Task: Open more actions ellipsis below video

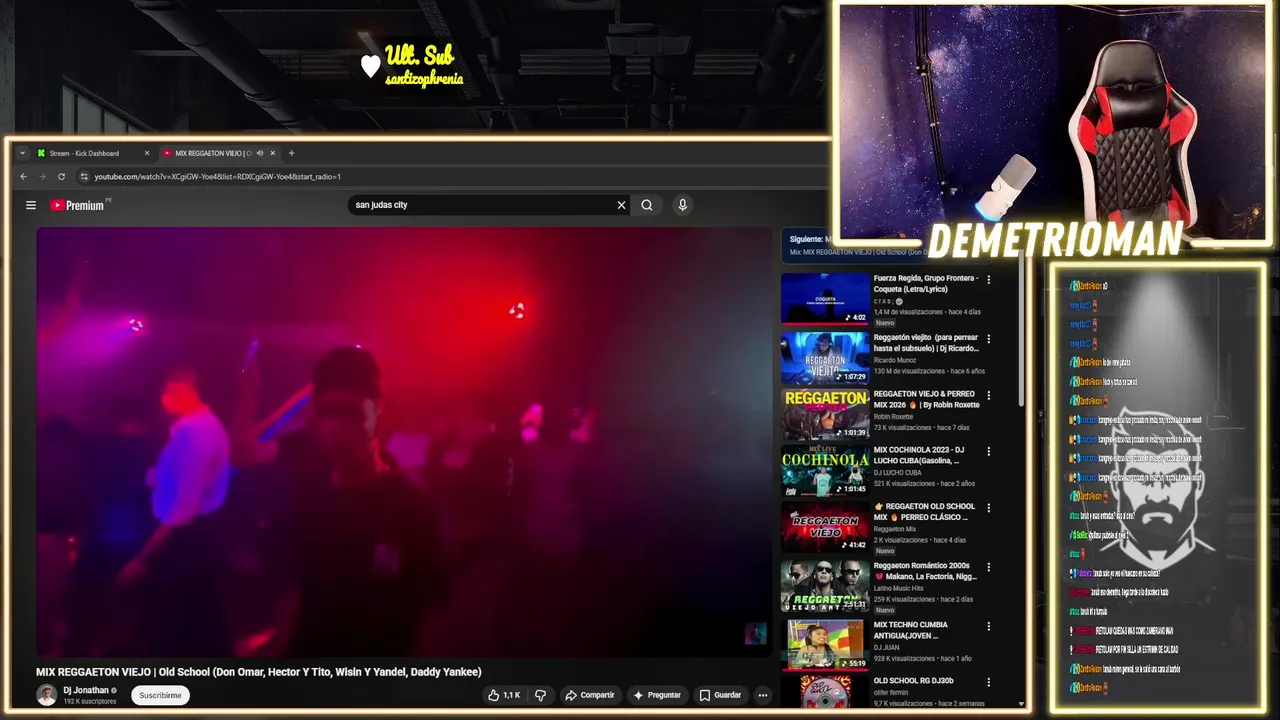Action: coord(763,695)
